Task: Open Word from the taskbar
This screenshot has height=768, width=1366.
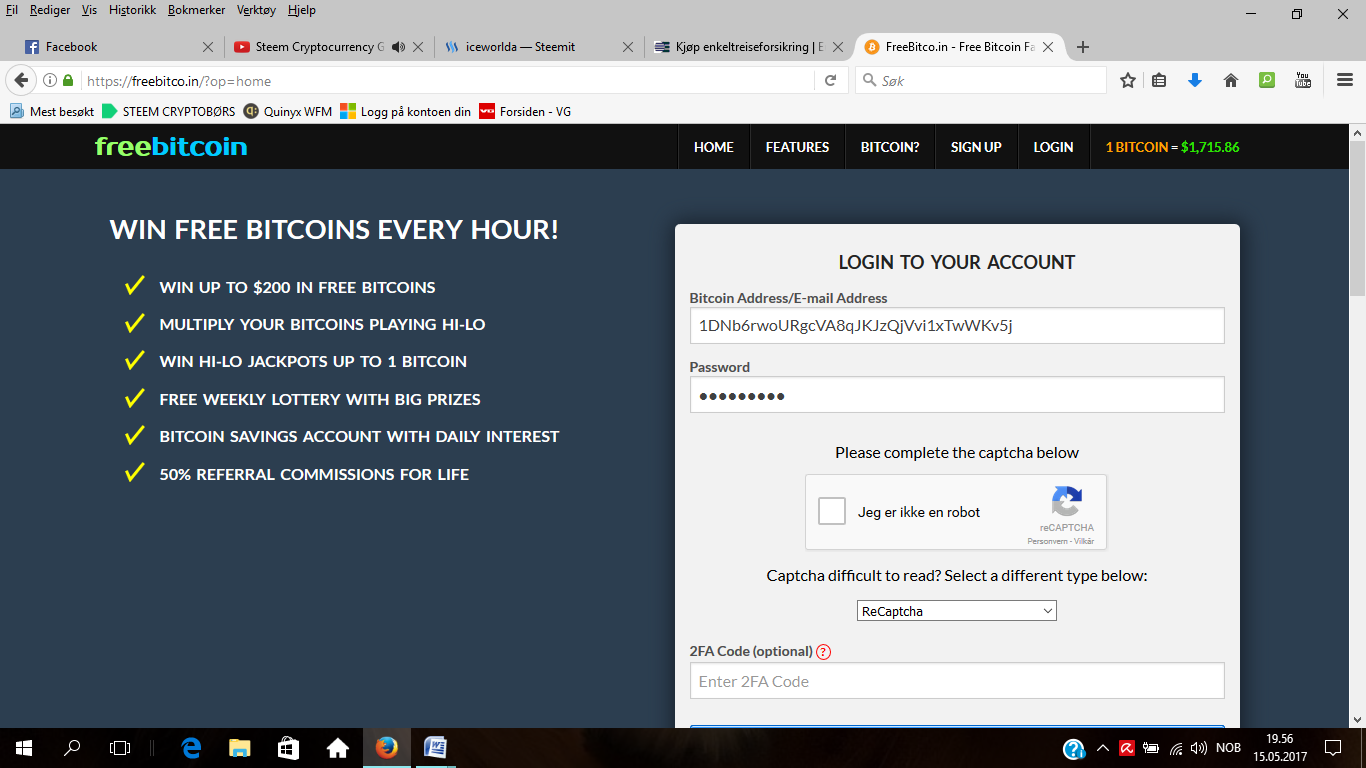Action: click(x=435, y=747)
